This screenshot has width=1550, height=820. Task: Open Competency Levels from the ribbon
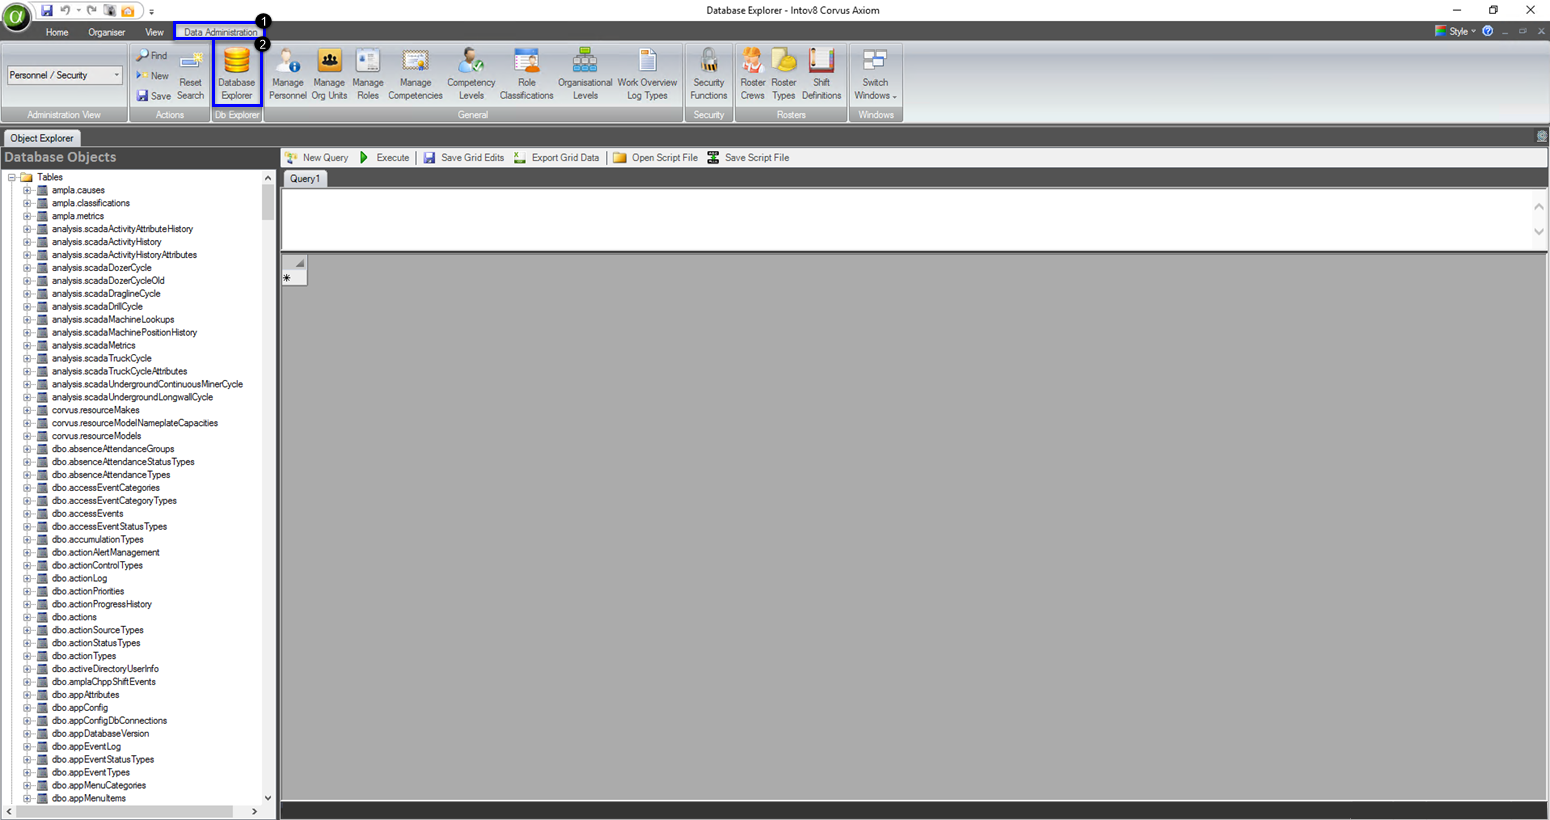[471, 74]
